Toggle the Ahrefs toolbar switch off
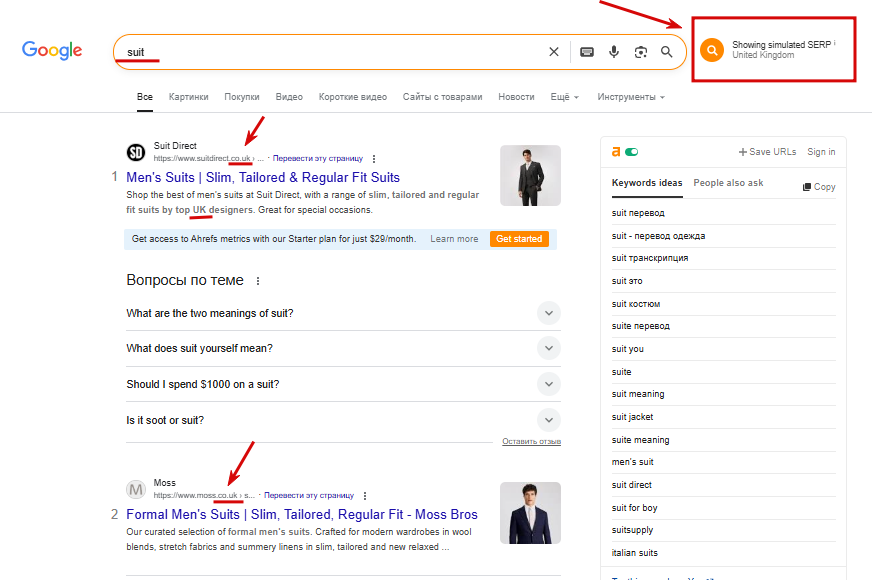Image resolution: width=872 pixels, height=580 pixels. tap(632, 152)
